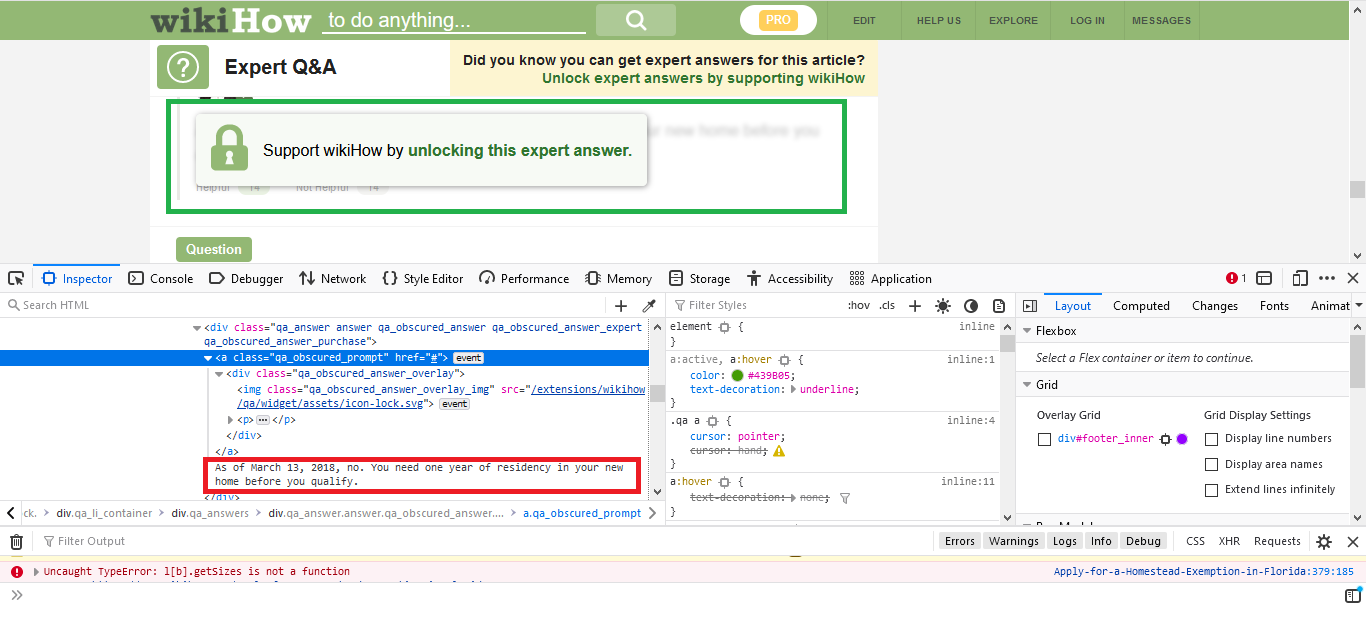
Task: Toggle the :hov pseudo-class panel
Action: tap(859, 305)
